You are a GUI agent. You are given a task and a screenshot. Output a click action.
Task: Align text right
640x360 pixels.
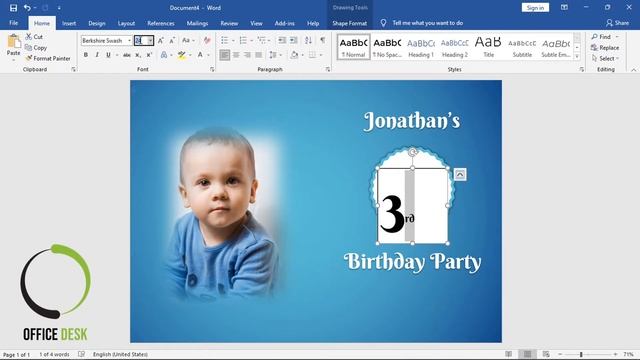pyautogui.click(x=247, y=55)
